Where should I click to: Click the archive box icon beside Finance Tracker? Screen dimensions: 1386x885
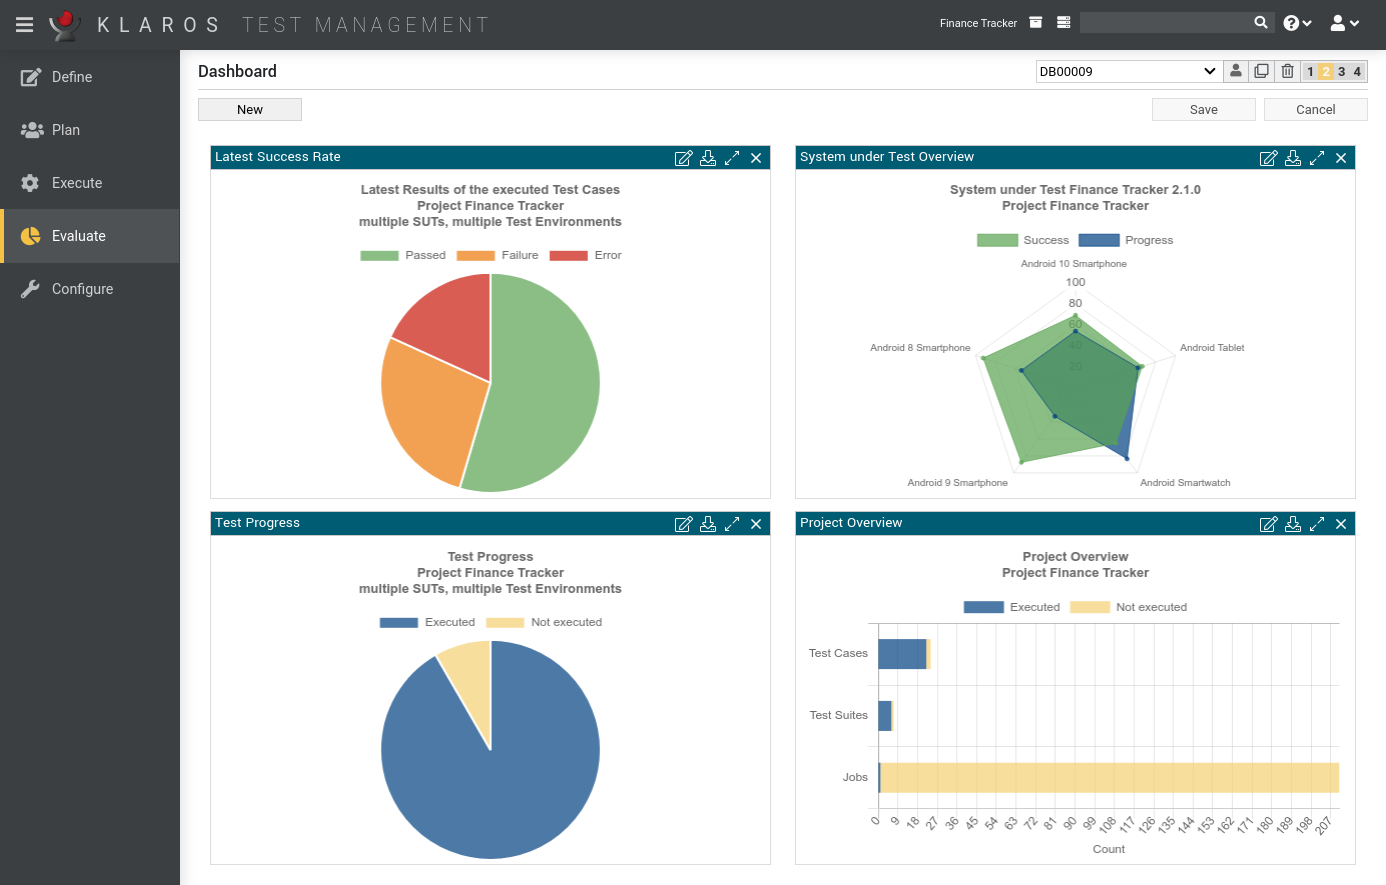click(x=1036, y=22)
